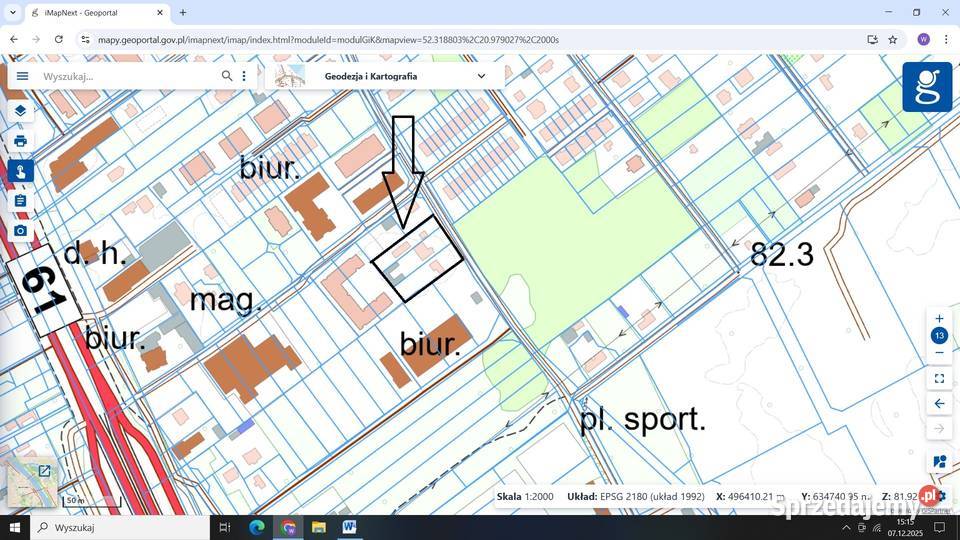Open File Explorer from taskbar
960x540 pixels.
click(x=318, y=527)
